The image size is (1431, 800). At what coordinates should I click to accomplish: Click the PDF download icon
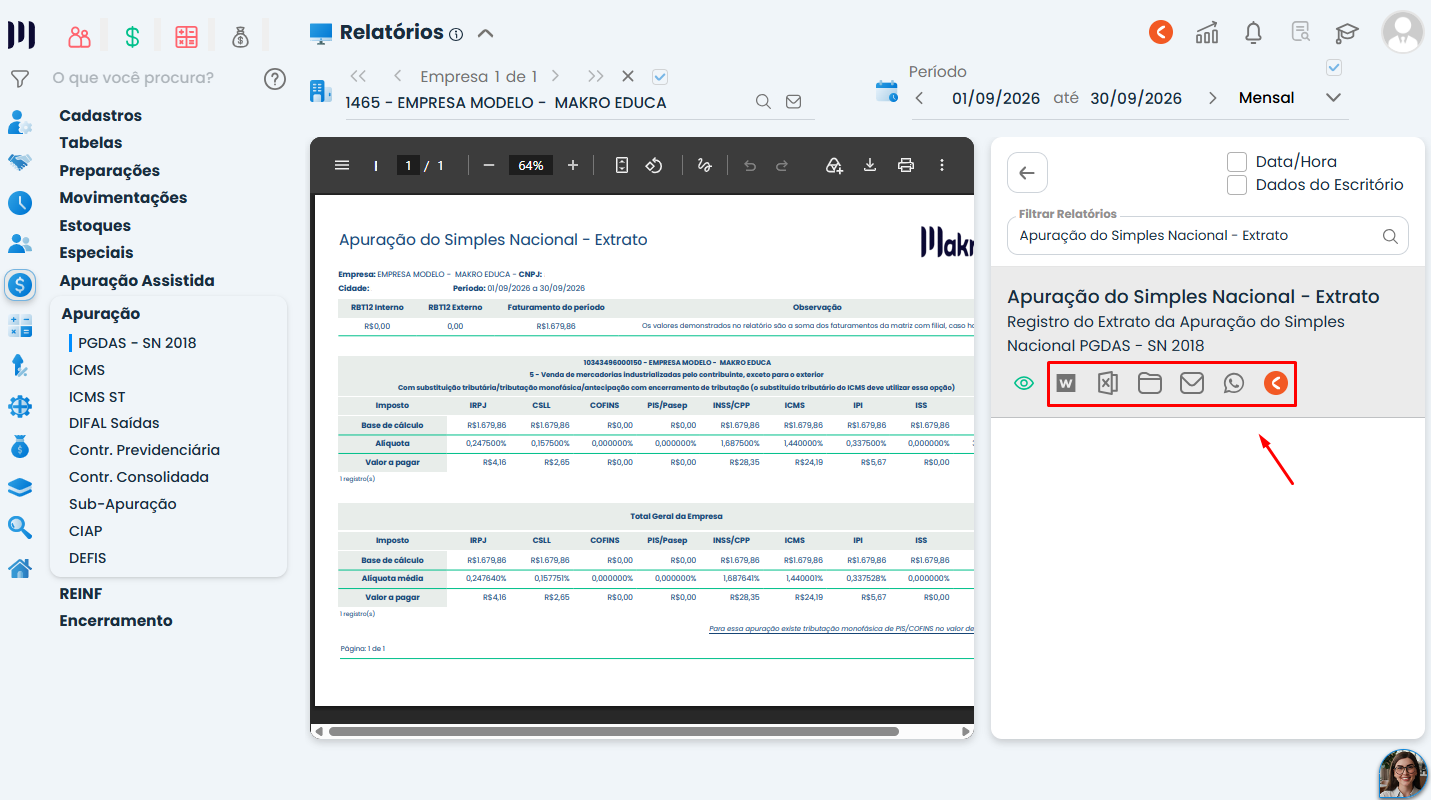[x=870, y=165]
